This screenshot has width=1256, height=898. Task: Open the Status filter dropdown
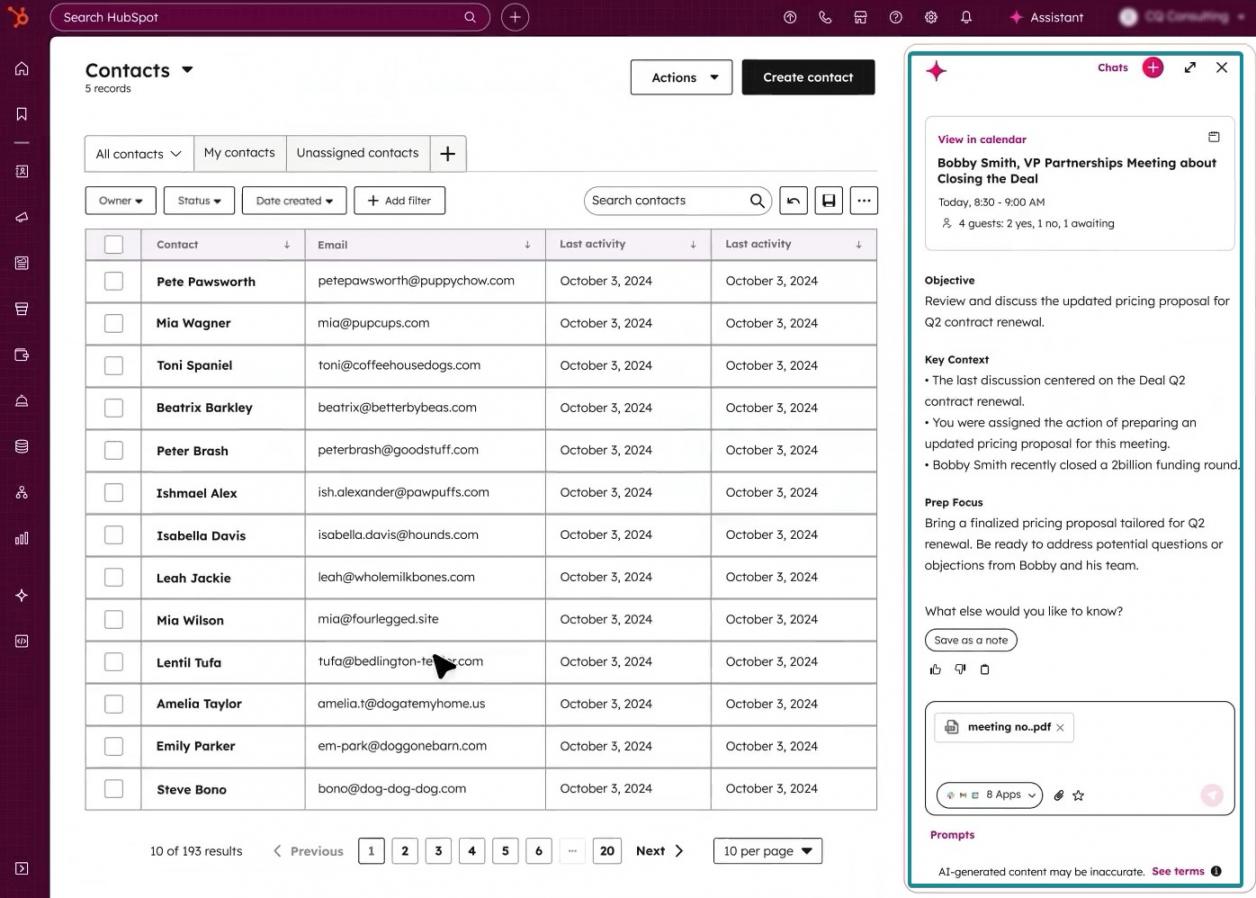199,200
